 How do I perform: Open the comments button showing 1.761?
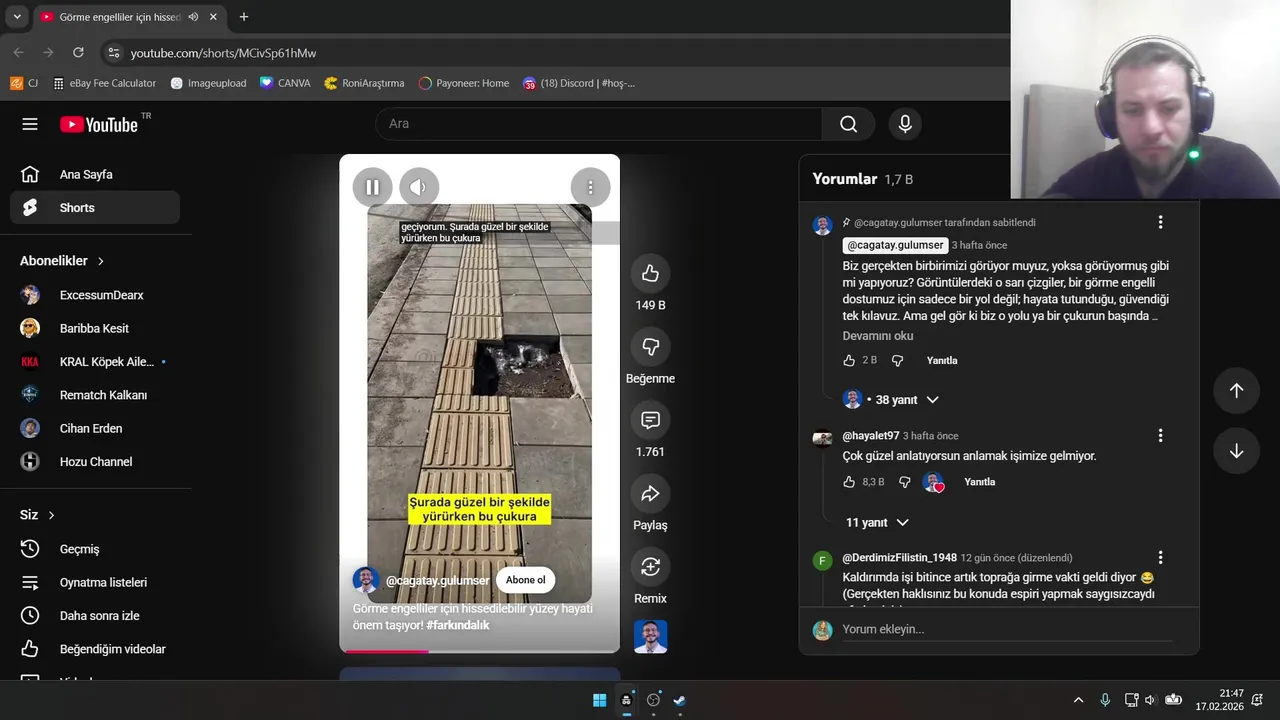[650, 420]
